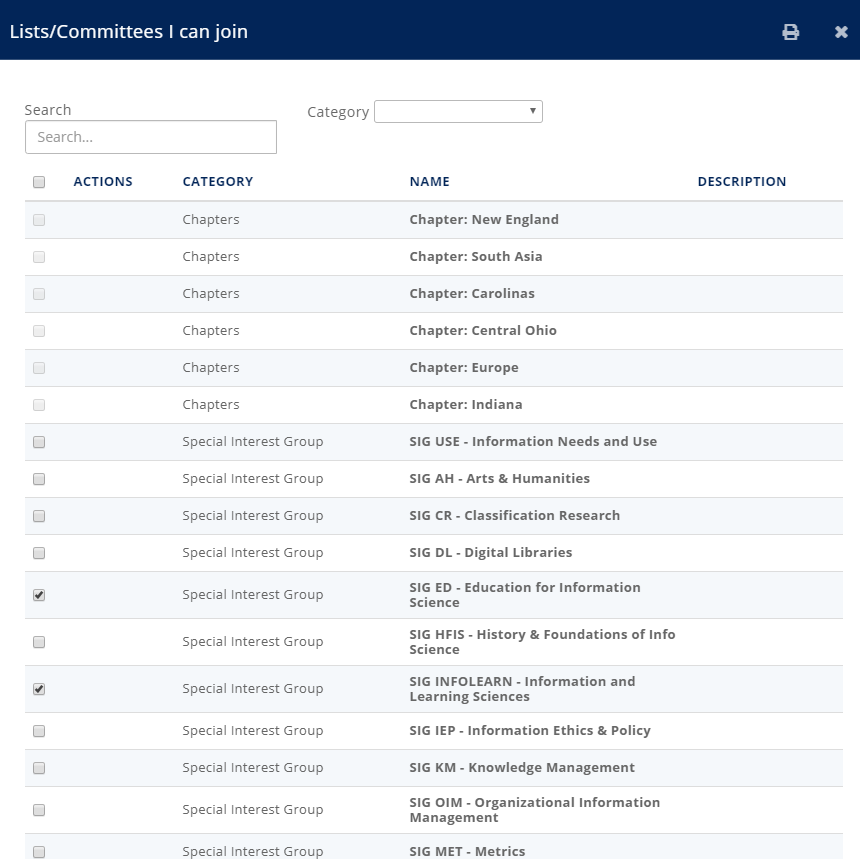The width and height of the screenshot is (860, 859).
Task: Close the Lists/Committees dialog
Action: pos(841,32)
